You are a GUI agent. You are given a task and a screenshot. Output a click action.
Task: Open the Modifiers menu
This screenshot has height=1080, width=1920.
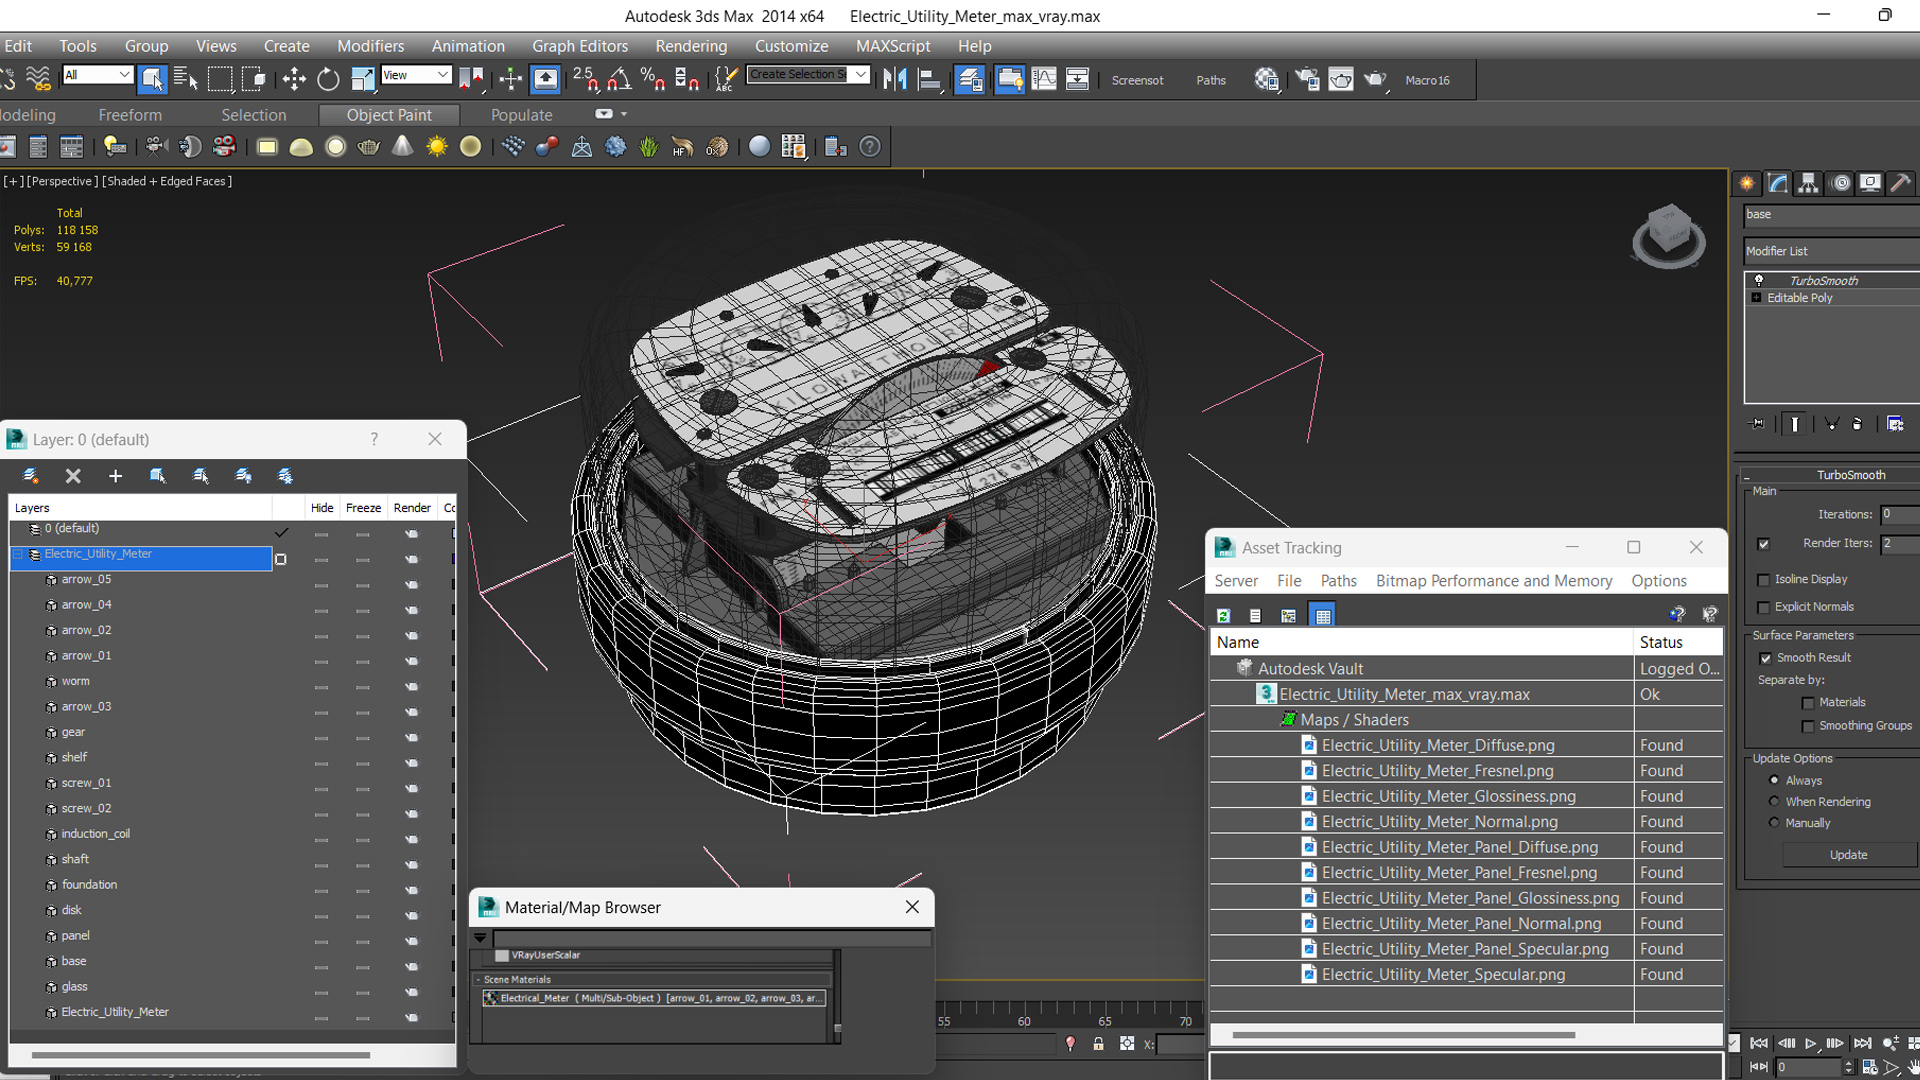[x=370, y=46]
